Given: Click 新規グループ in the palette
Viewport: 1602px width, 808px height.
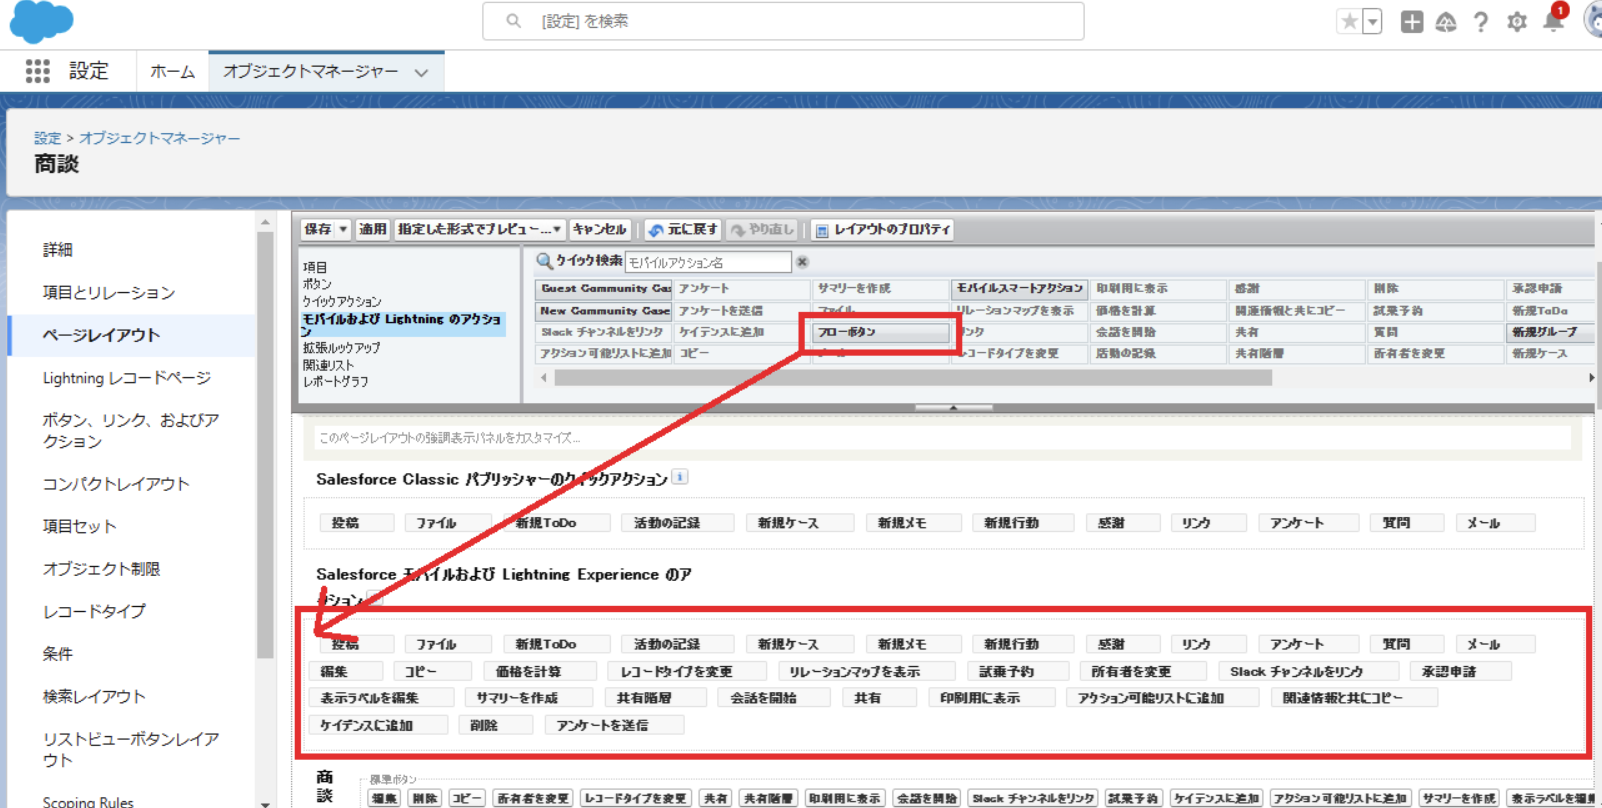Looking at the screenshot, I should (1548, 332).
